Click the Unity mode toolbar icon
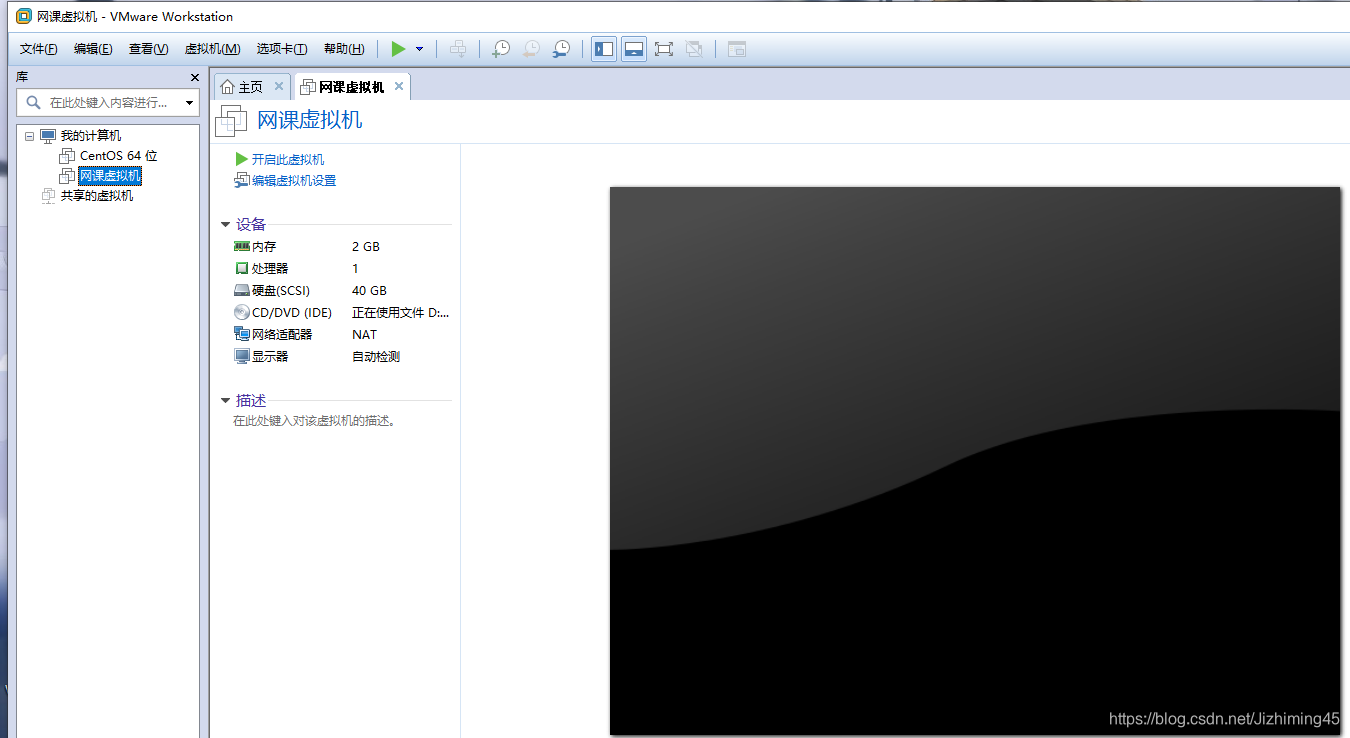This screenshot has width=1350, height=738. pos(694,49)
